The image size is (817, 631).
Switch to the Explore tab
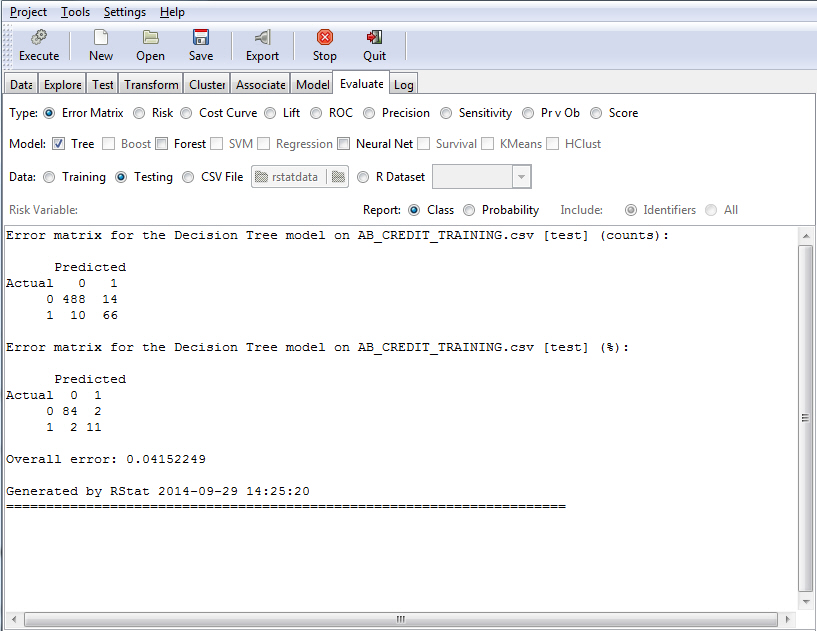coord(63,84)
